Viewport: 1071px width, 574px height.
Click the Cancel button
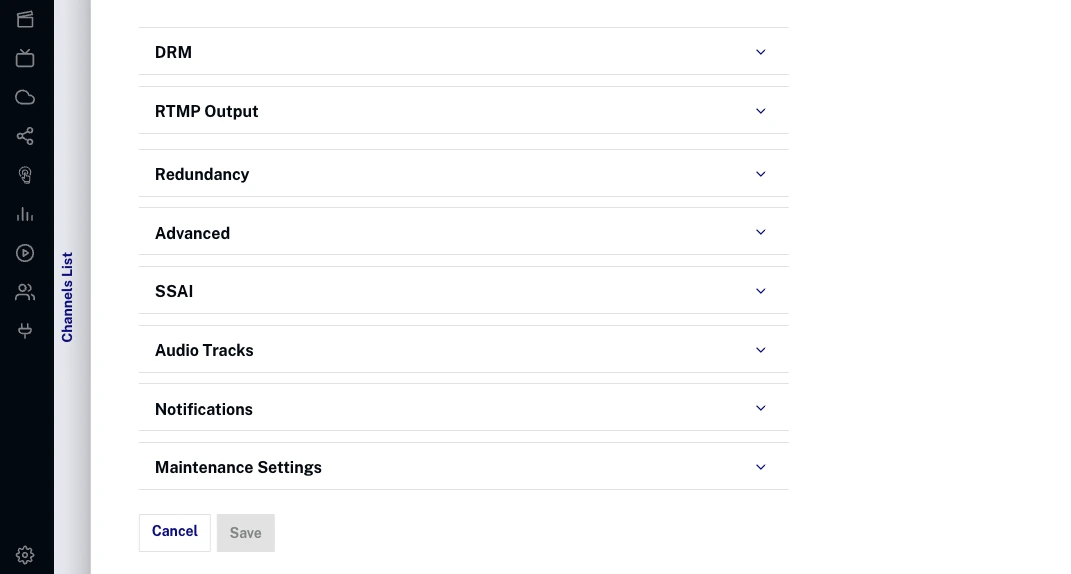175,532
